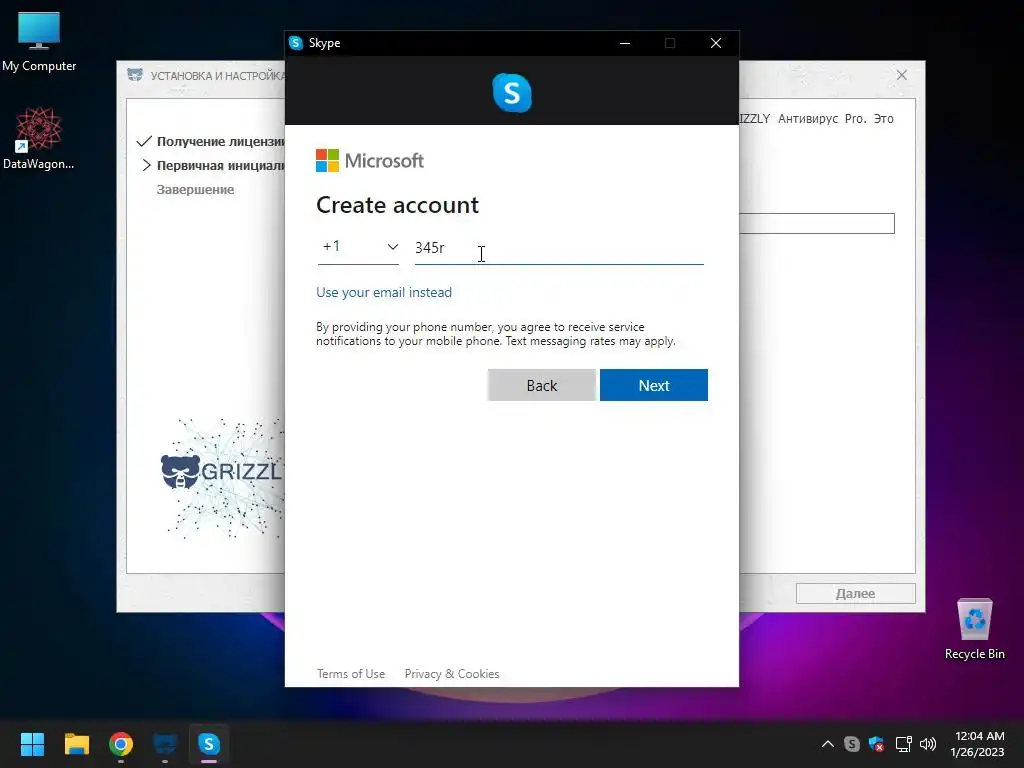This screenshot has height=768, width=1024.
Task: Open the network tray icon
Action: pyautogui.click(x=903, y=744)
